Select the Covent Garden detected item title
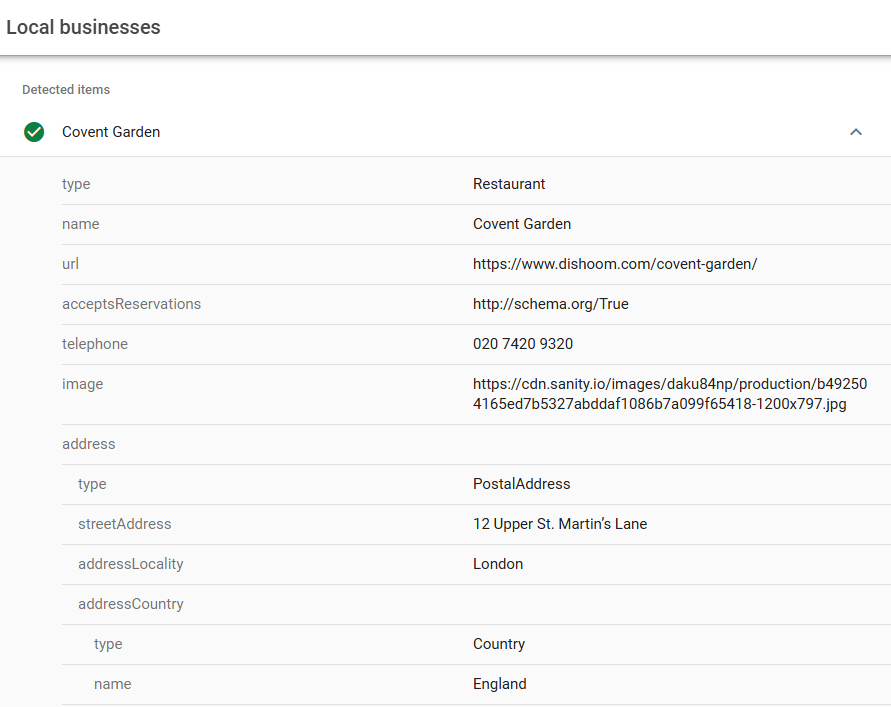The width and height of the screenshot is (891, 707). click(111, 132)
